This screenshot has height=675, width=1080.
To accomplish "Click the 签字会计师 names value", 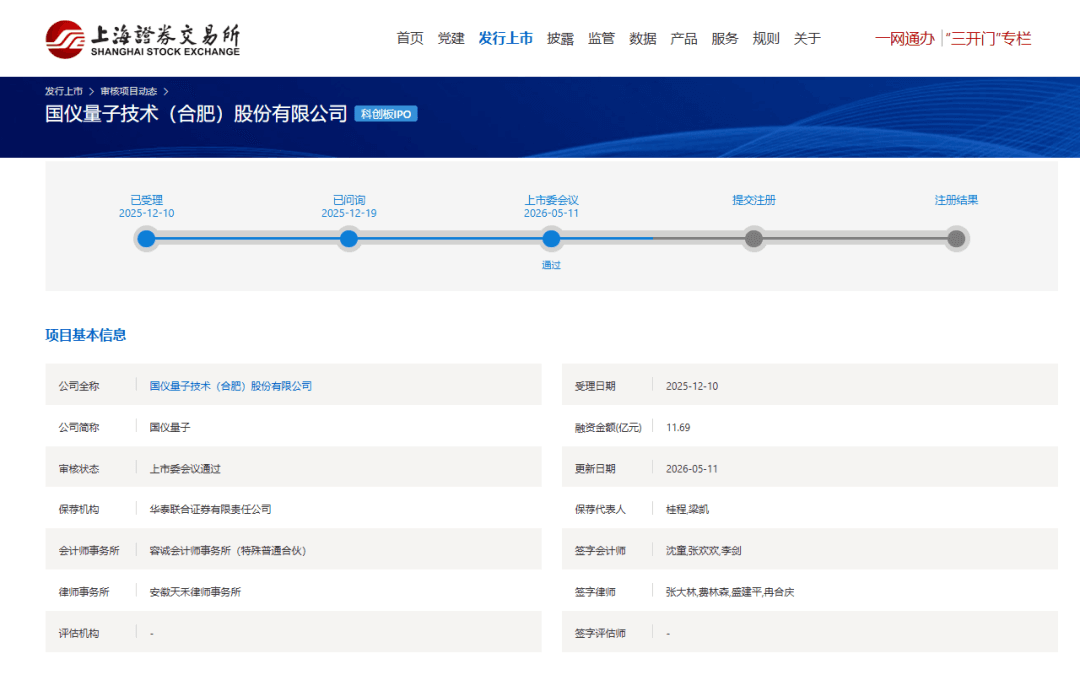I will tap(703, 550).
